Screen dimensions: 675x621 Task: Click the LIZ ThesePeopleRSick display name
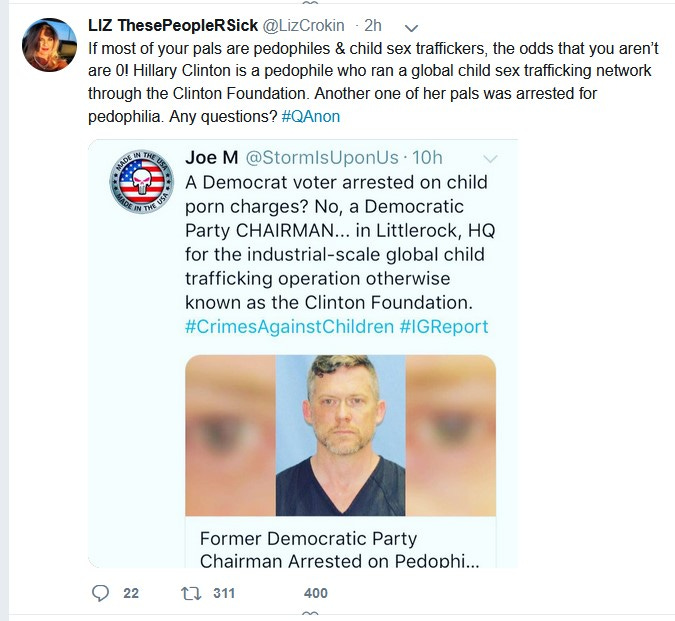point(173,25)
